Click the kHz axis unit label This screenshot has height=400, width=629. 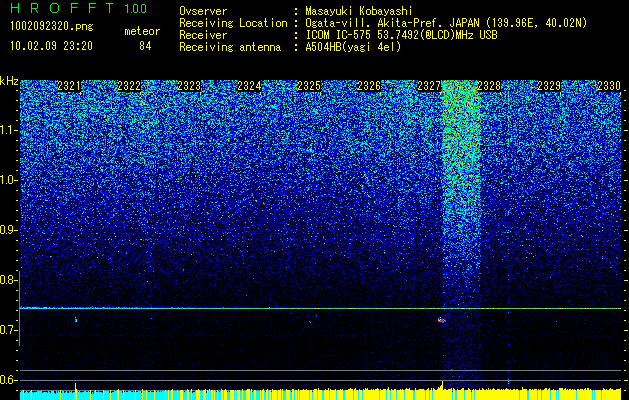9,81
